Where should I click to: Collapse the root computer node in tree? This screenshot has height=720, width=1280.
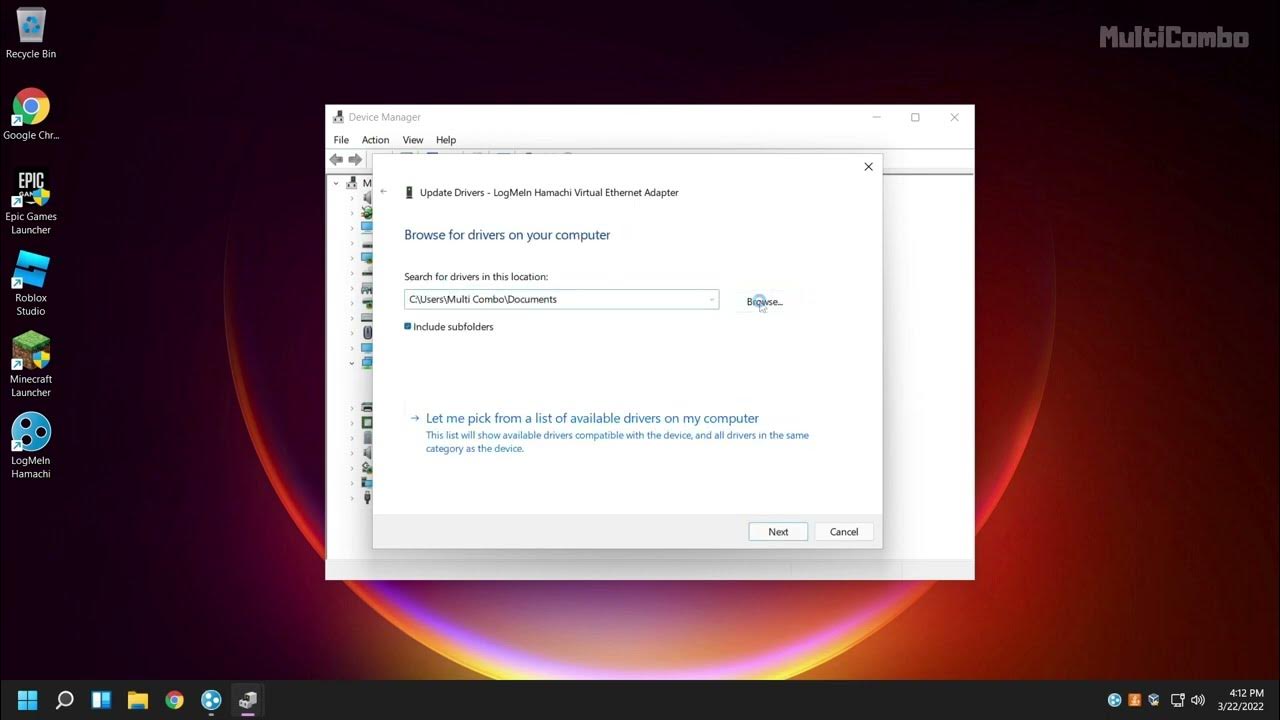tap(336, 183)
